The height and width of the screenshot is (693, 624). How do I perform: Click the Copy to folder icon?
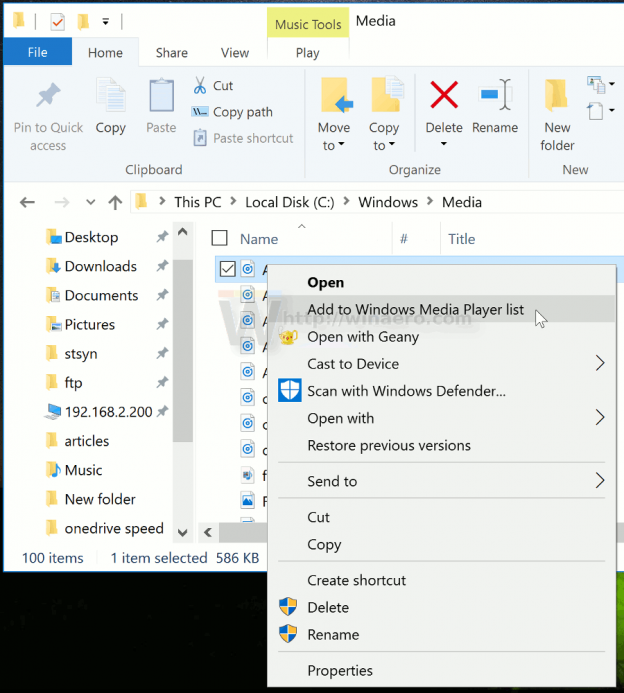[387, 94]
